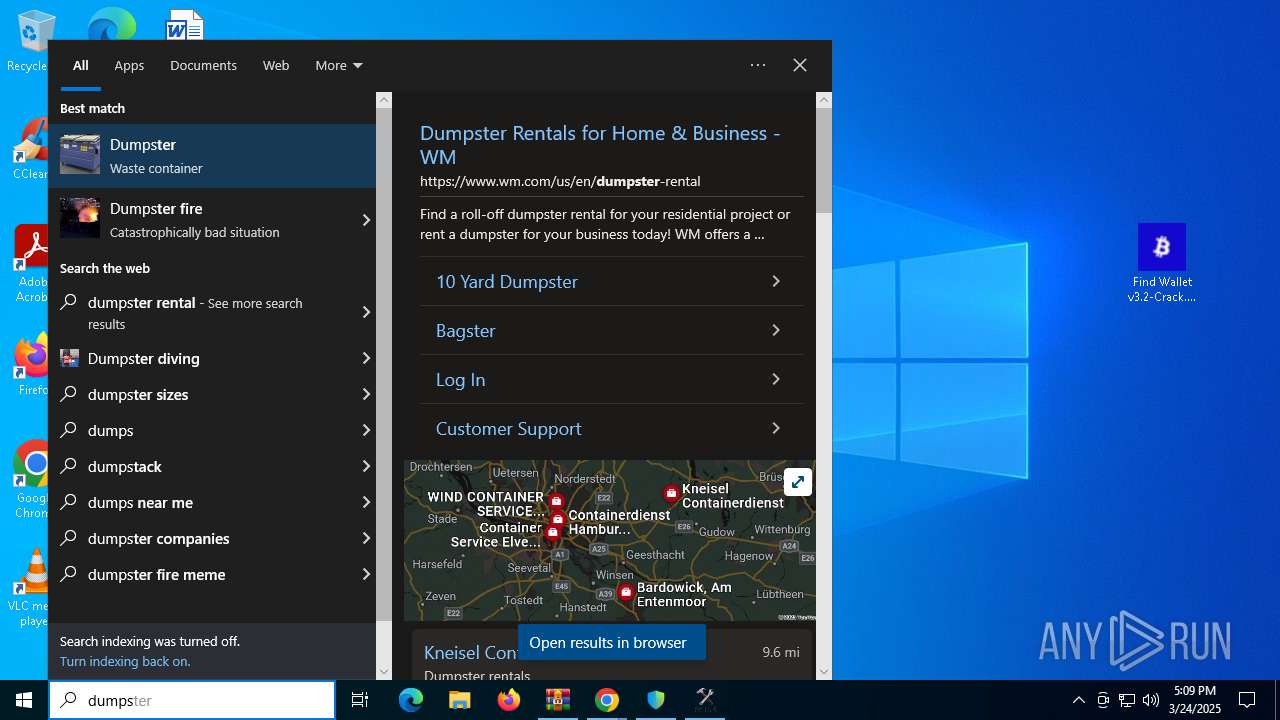Click Turn indexing back on link

(x=125, y=661)
